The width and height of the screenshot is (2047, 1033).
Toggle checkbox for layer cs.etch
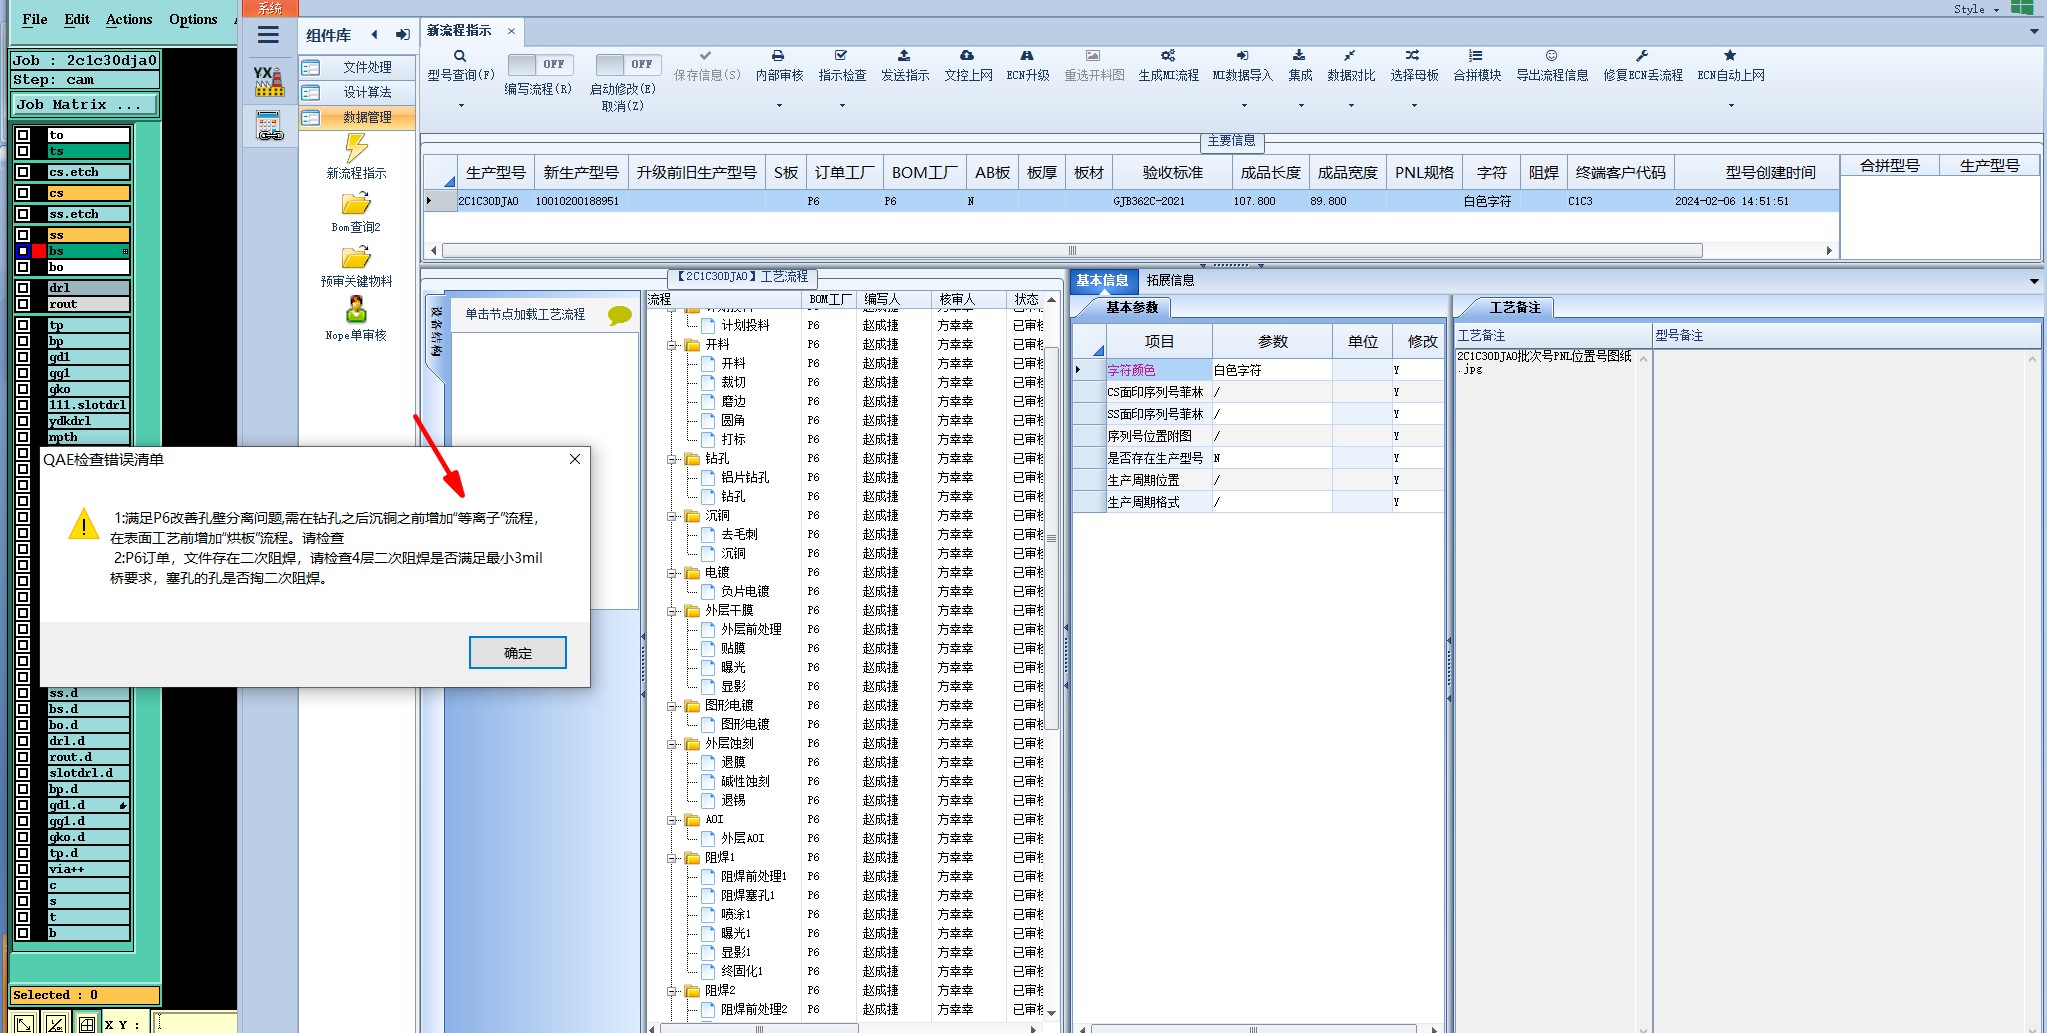tap(23, 172)
